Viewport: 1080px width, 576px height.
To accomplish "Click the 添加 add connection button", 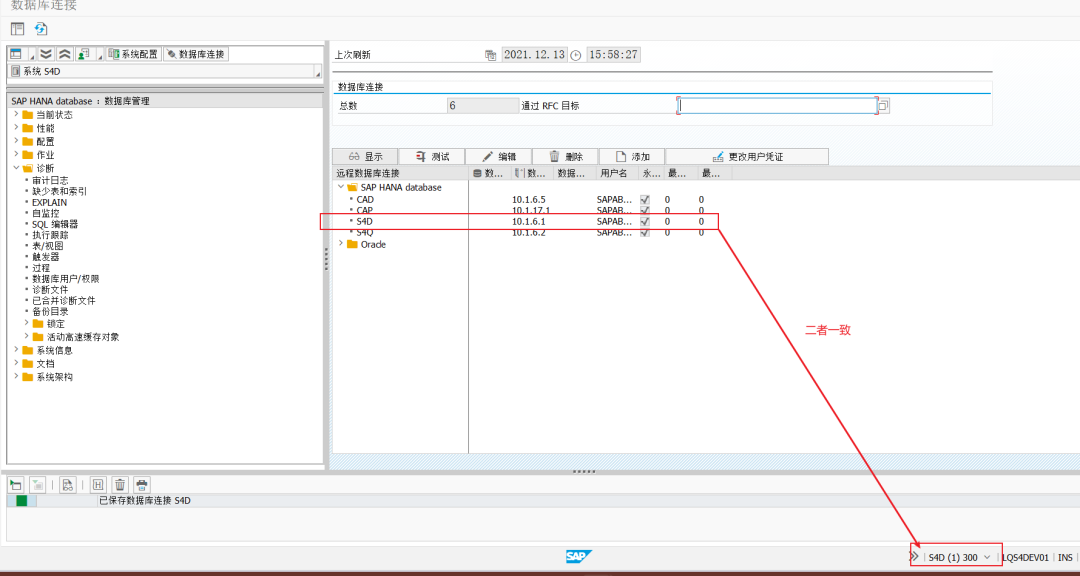I will click(x=632, y=156).
